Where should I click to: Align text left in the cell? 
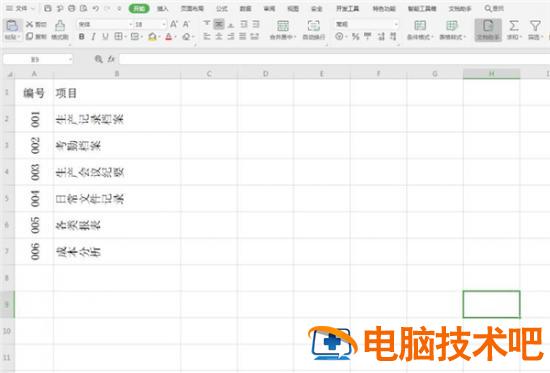tap(207, 36)
